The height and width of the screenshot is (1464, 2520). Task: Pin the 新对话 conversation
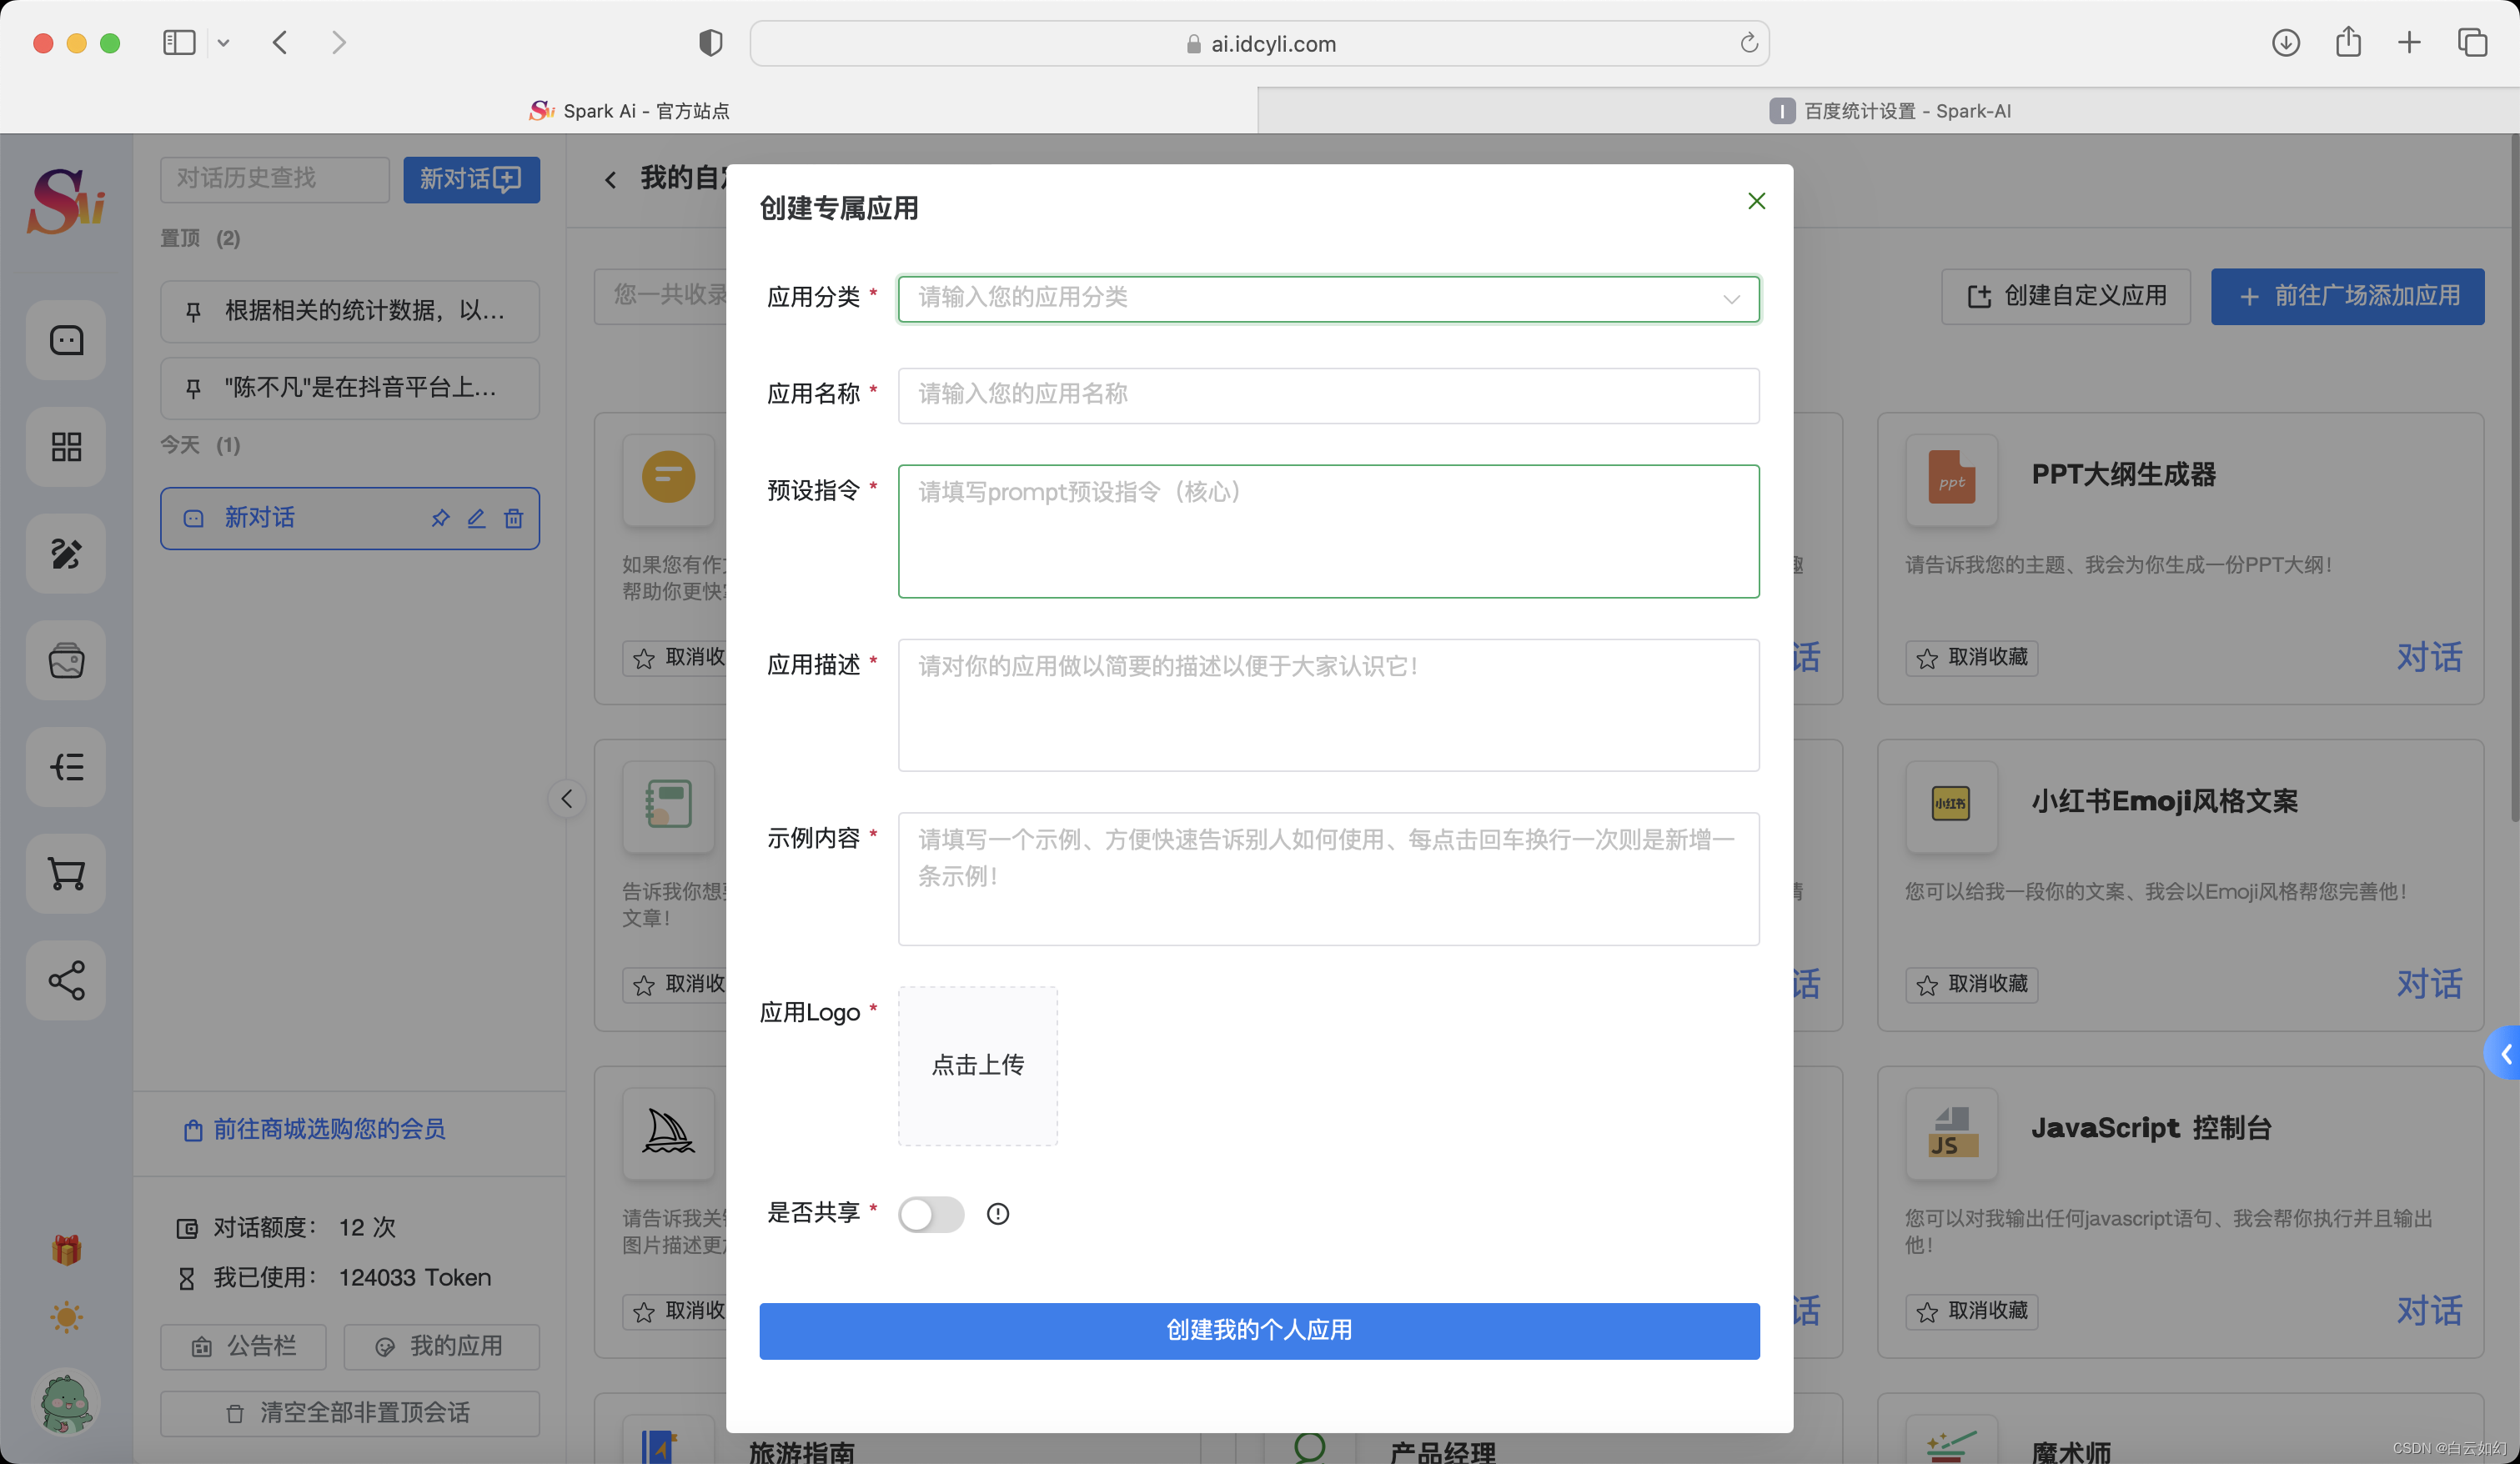pyautogui.click(x=440, y=518)
